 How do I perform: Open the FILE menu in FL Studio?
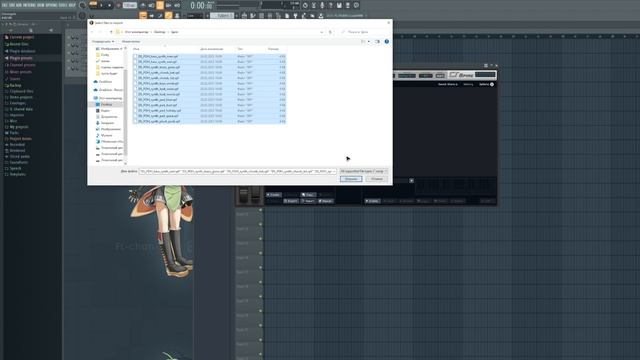pyautogui.click(x=5, y=5)
